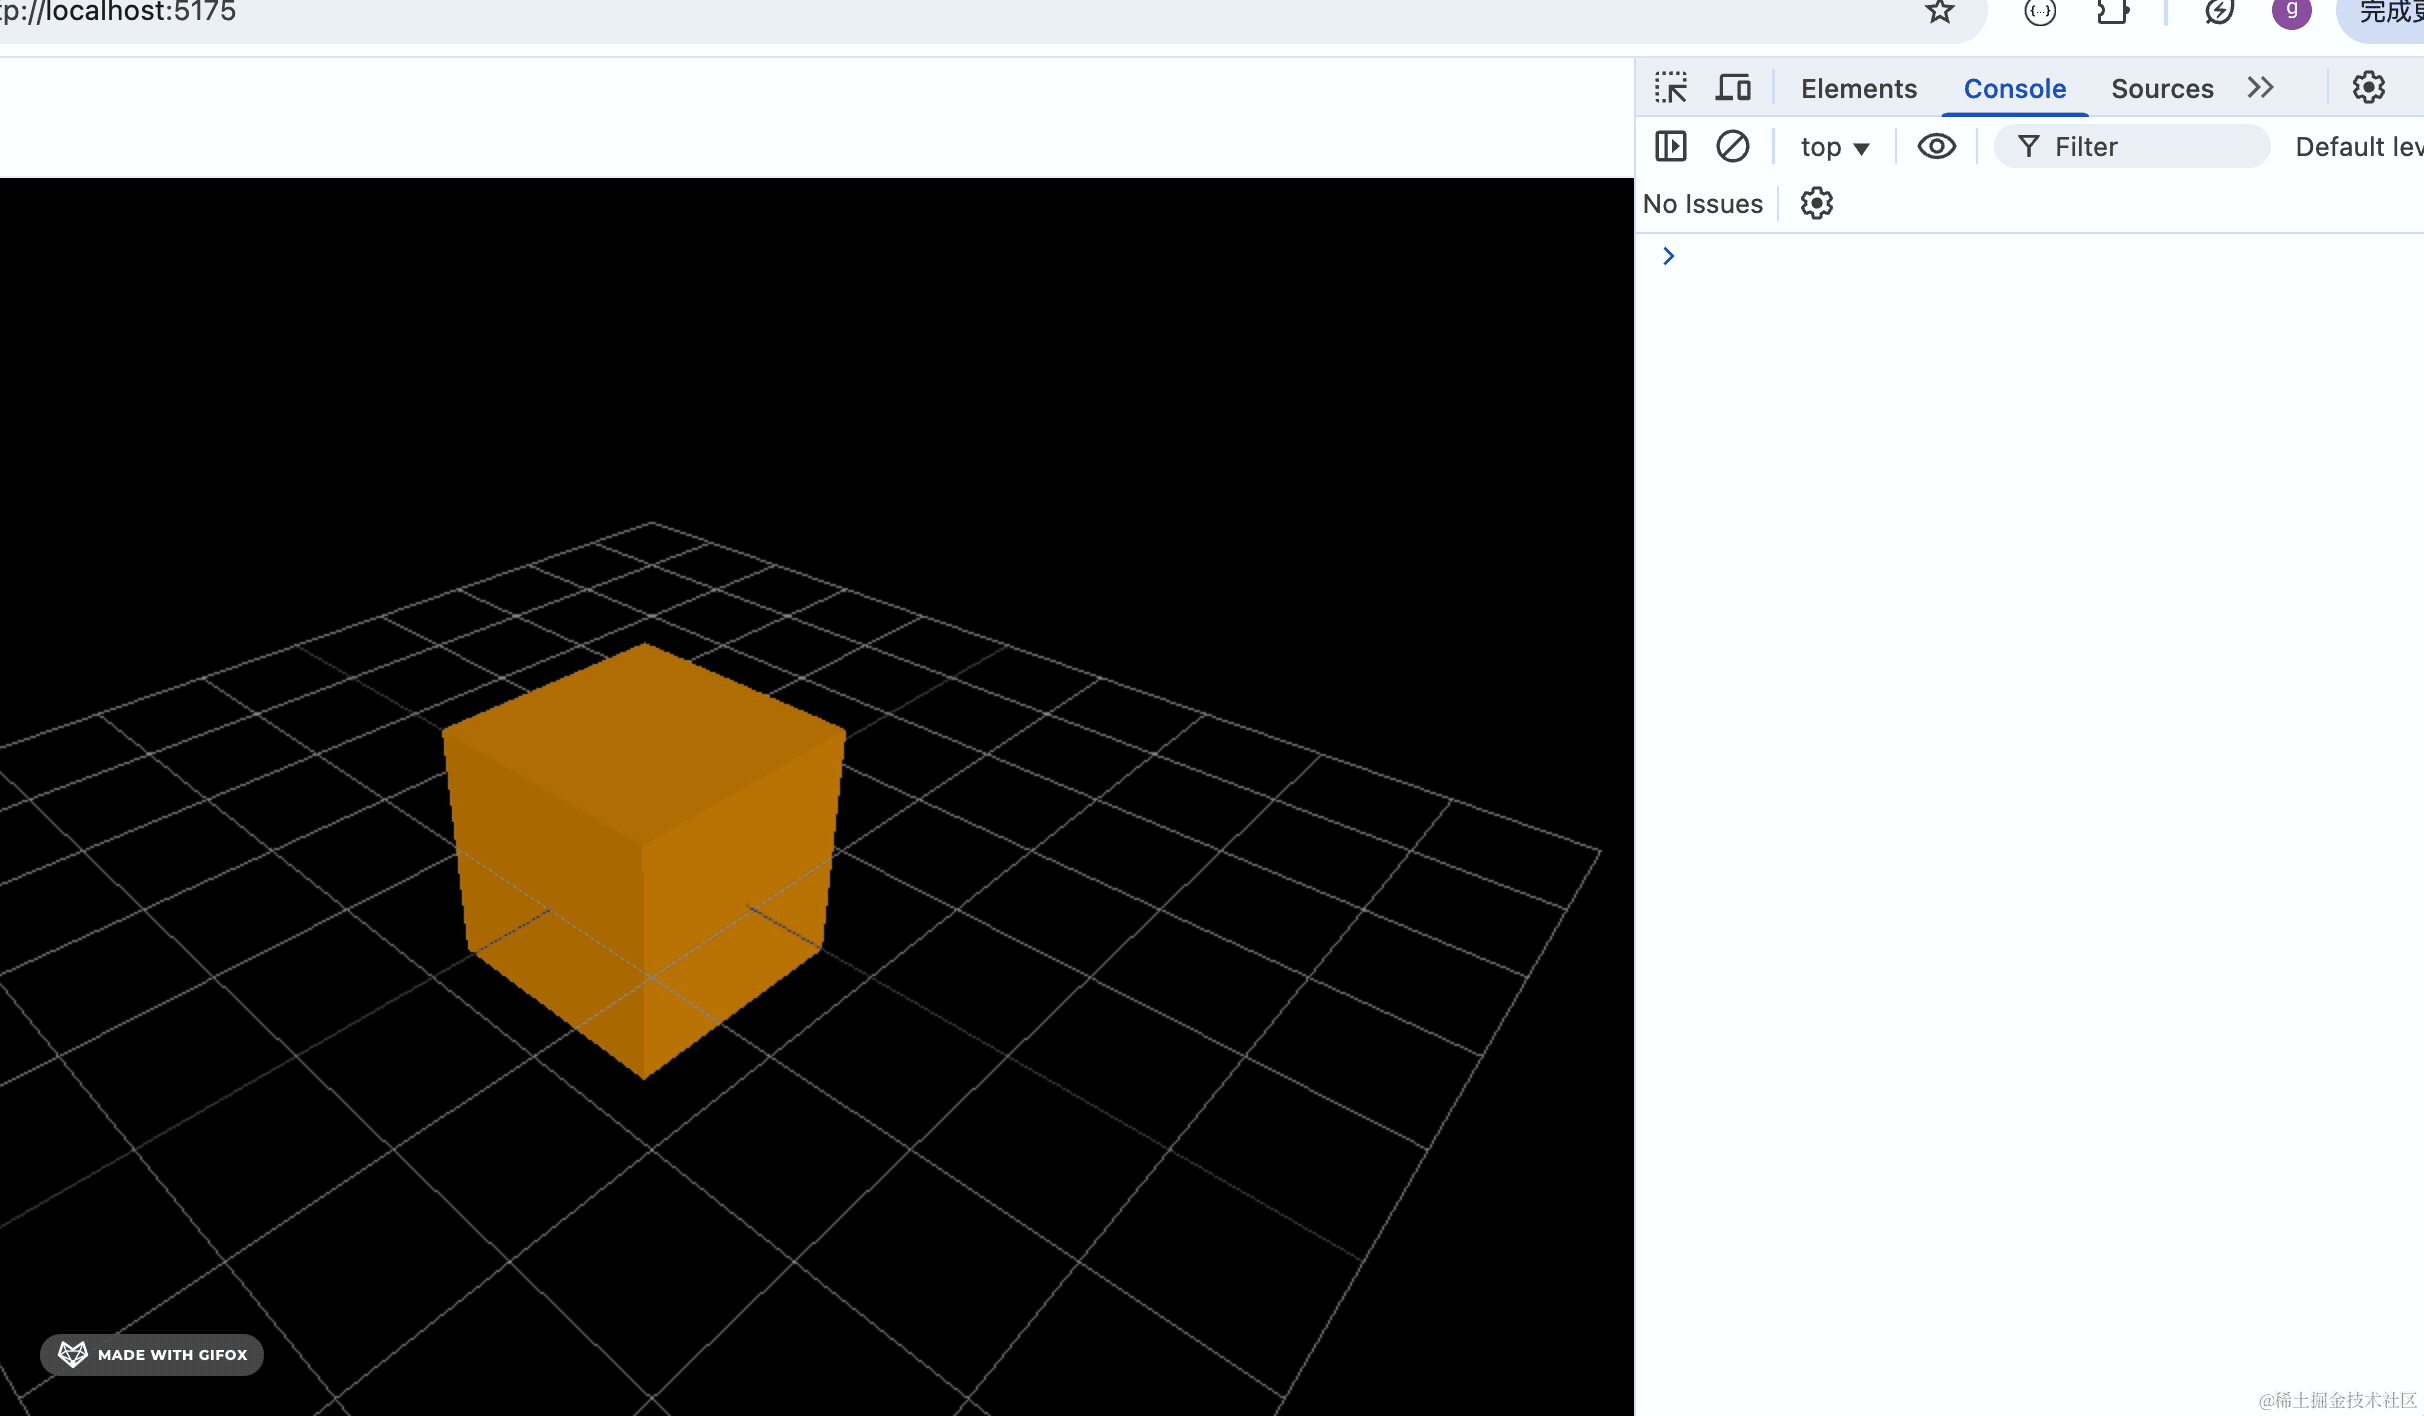The image size is (2424, 1416).
Task: Switch to the Elements tab
Action: pos(1859,88)
